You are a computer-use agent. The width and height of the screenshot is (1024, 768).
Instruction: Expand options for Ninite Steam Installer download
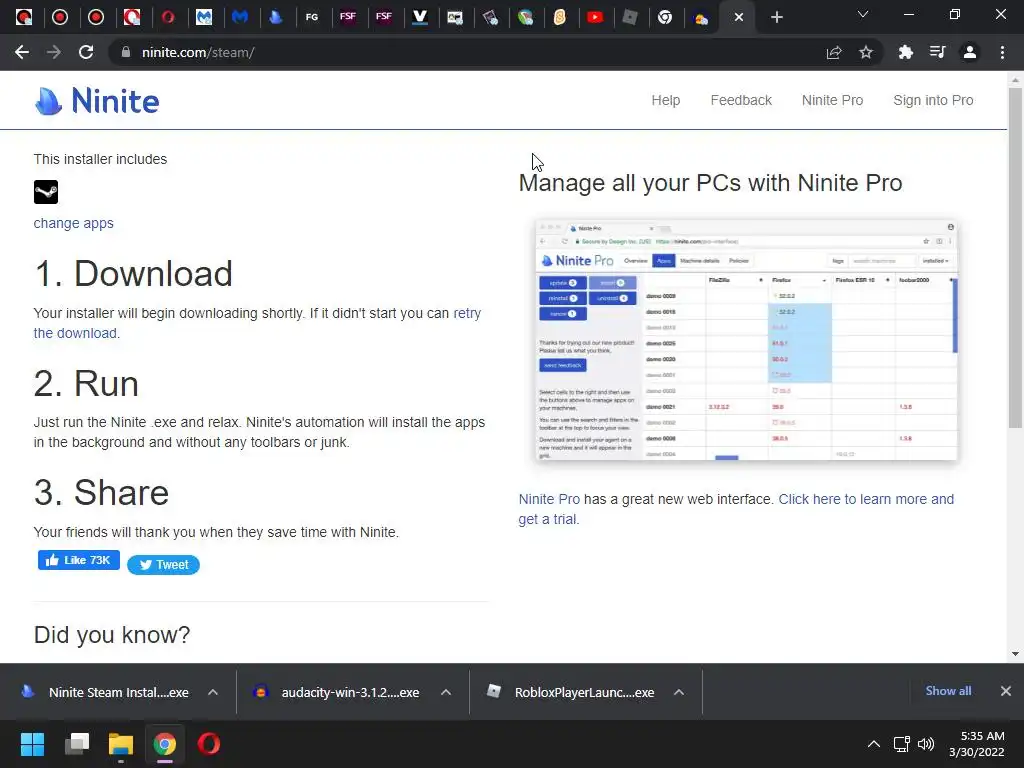coord(213,692)
